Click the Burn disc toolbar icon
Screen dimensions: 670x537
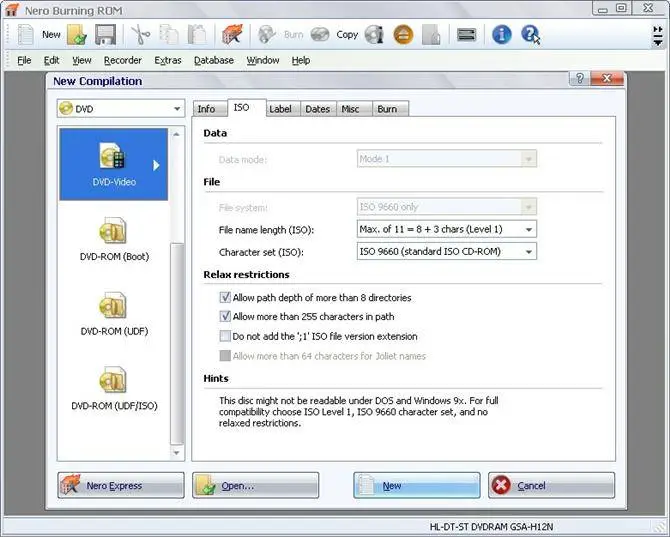(267, 35)
